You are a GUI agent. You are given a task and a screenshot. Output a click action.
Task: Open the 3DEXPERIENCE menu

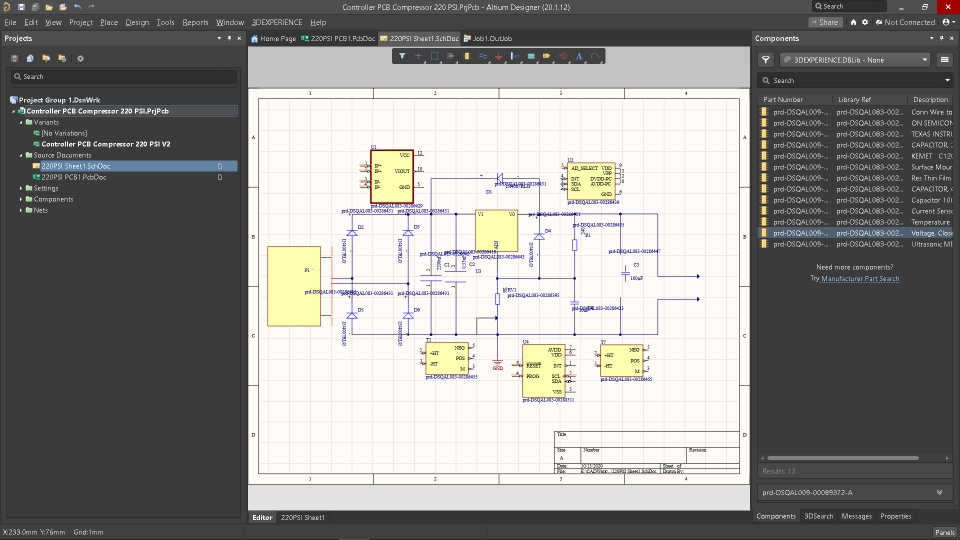pyautogui.click(x=277, y=22)
